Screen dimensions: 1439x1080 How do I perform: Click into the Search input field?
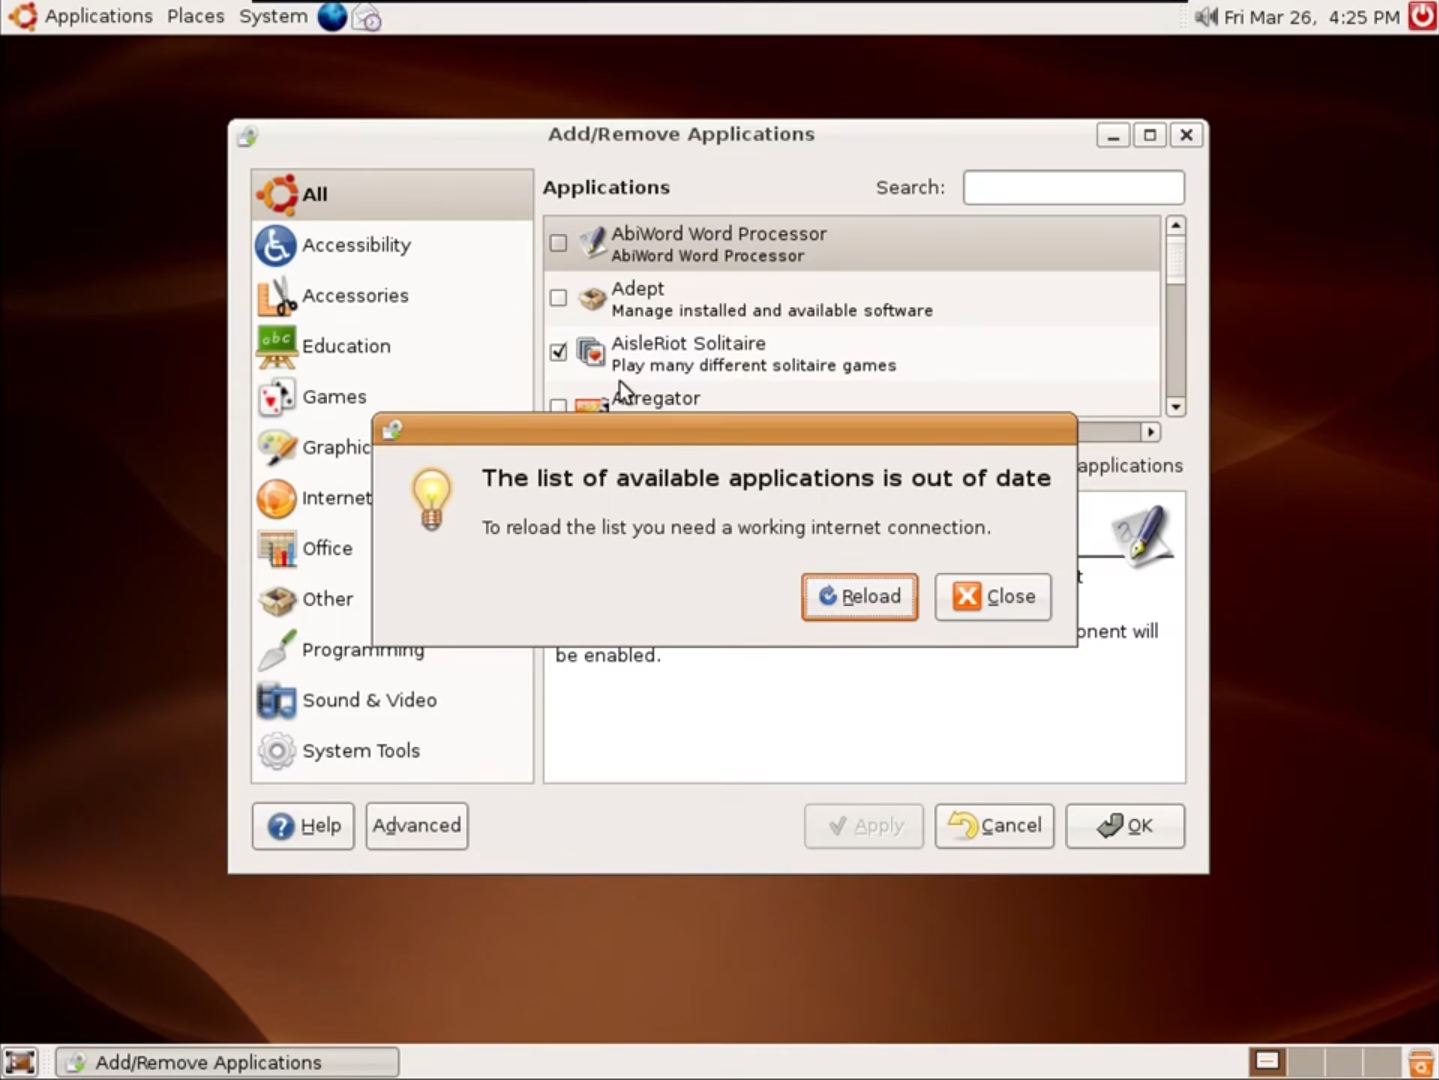click(x=1073, y=188)
